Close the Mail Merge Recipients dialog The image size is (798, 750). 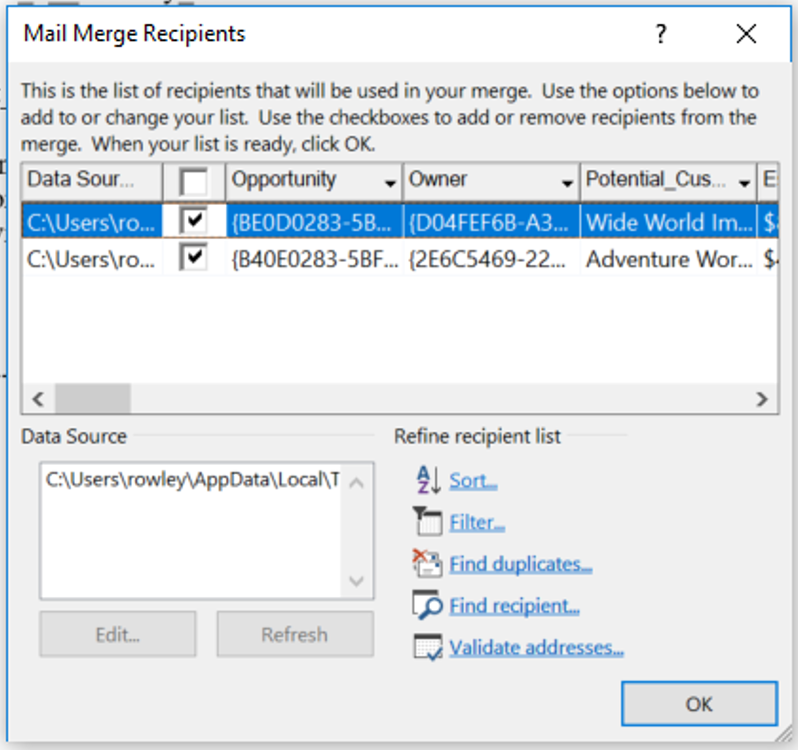click(746, 34)
